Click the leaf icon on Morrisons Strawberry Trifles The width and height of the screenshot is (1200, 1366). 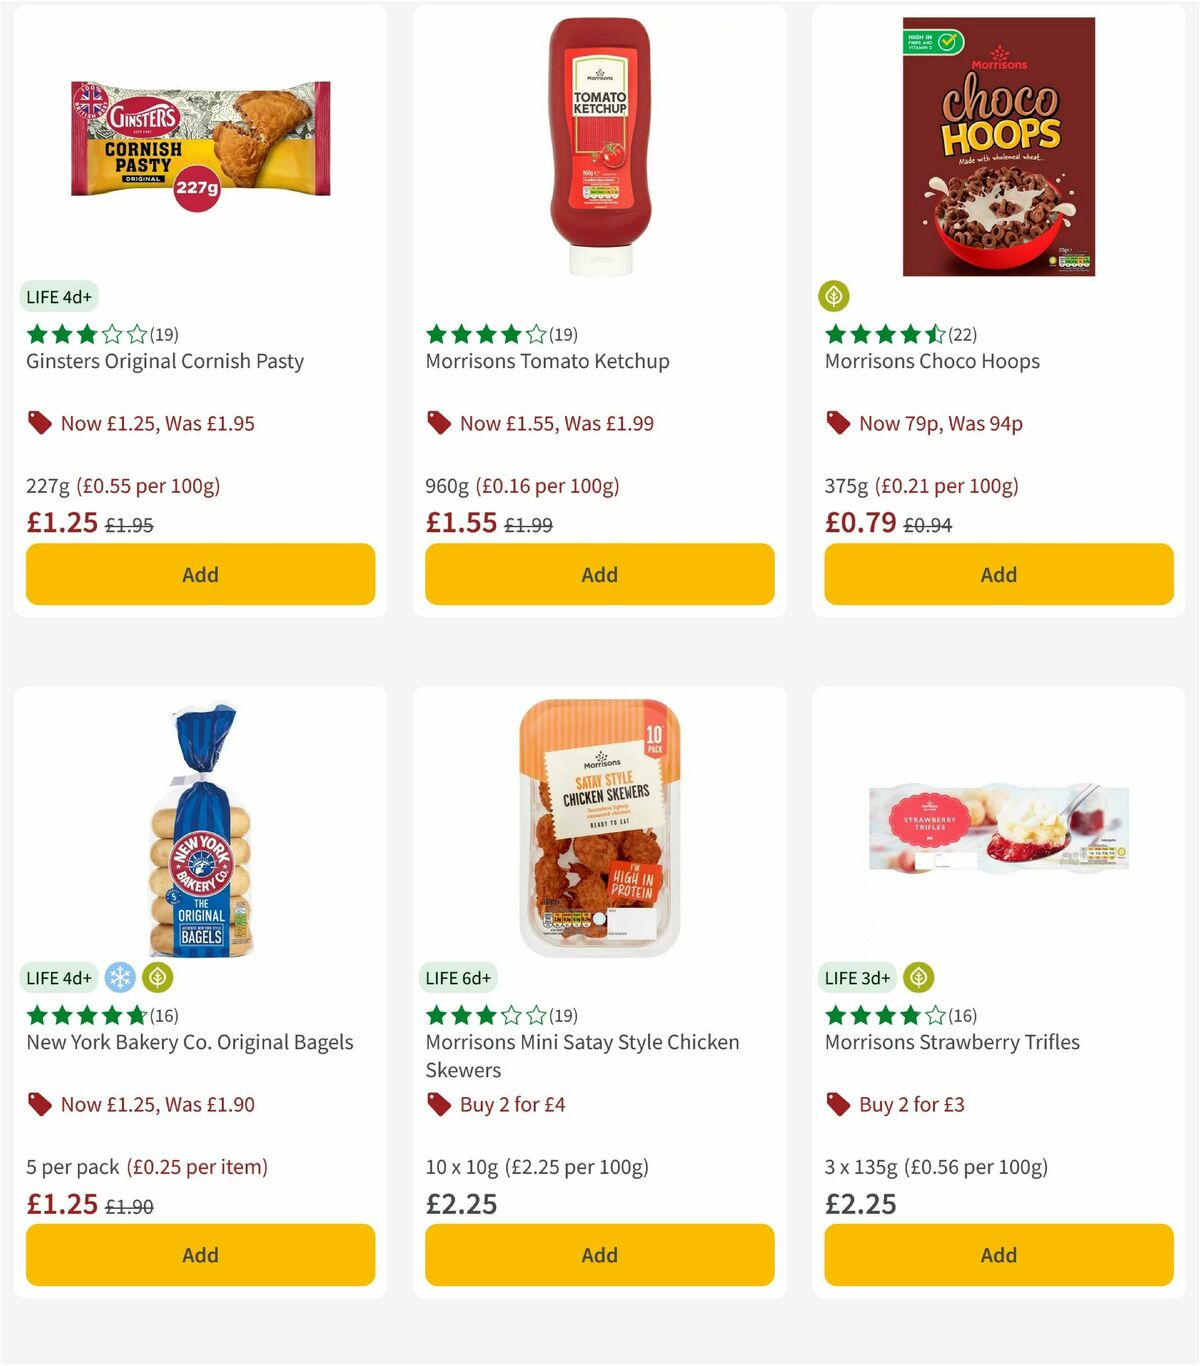tap(918, 978)
